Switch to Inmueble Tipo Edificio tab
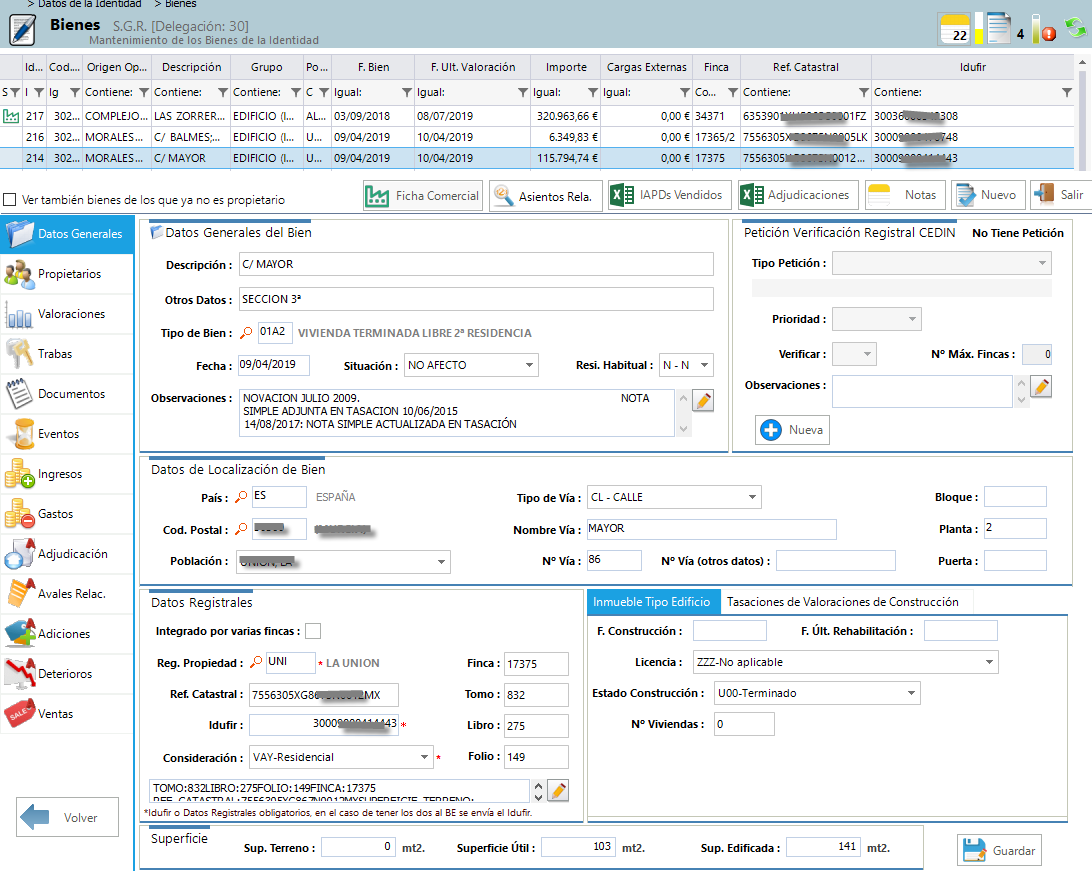Viewport: 1092px width, 873px height. (652, 602)
